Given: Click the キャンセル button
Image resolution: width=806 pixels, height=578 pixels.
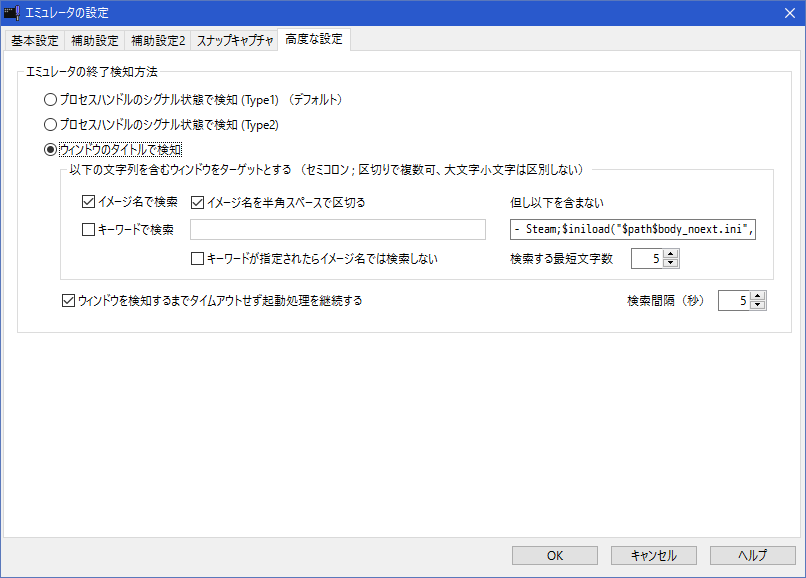Looking at the screenshot, I should pyautogui.click(x=654, y=555).
